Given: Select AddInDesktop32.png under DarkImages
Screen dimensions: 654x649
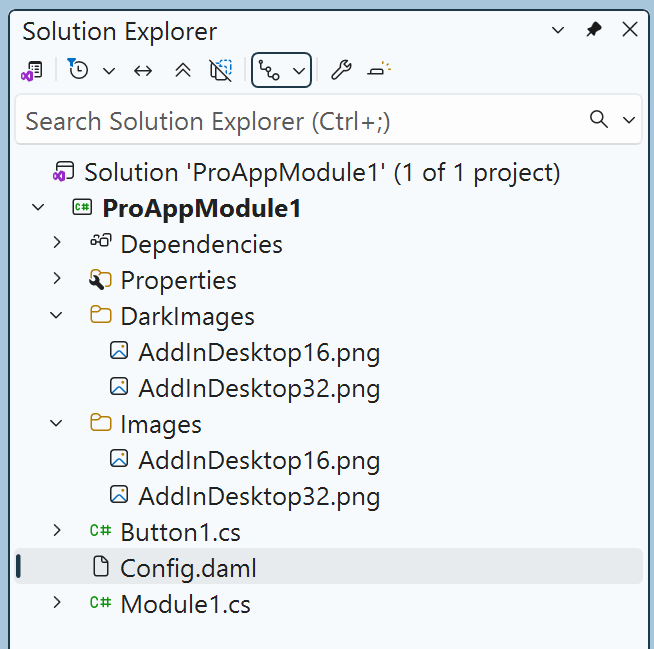Looking at the screenshot, I should click(x=259, y=389).
